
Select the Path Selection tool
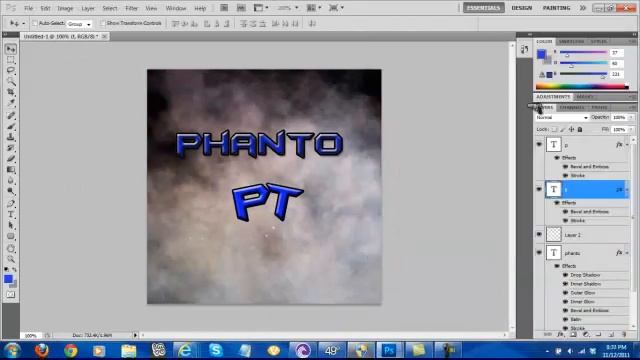click(11, 225)
